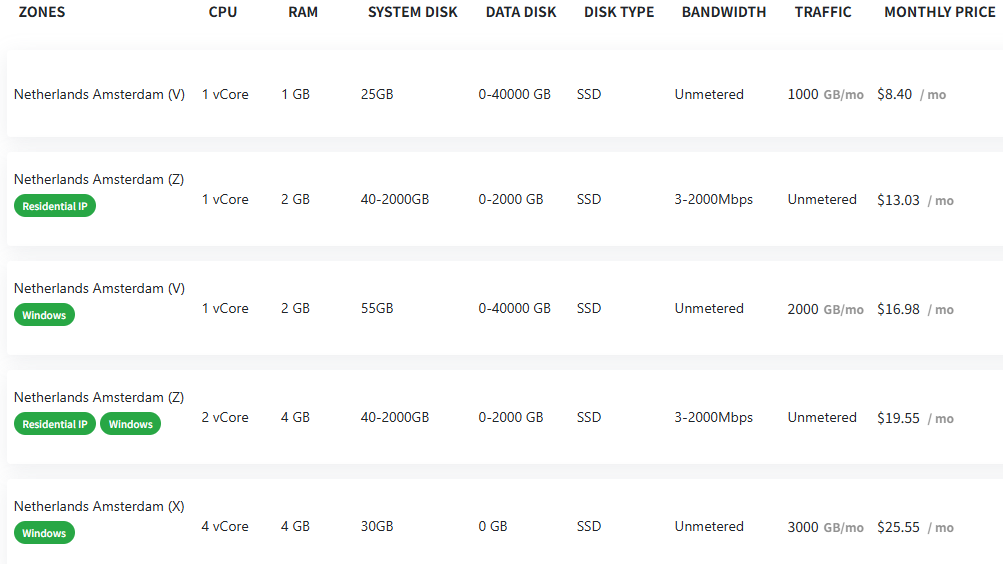This screenshot has width=1003, height=564.
Task: Sort by the MONTHLY PRICE header
Action: (x=939, y=12)
